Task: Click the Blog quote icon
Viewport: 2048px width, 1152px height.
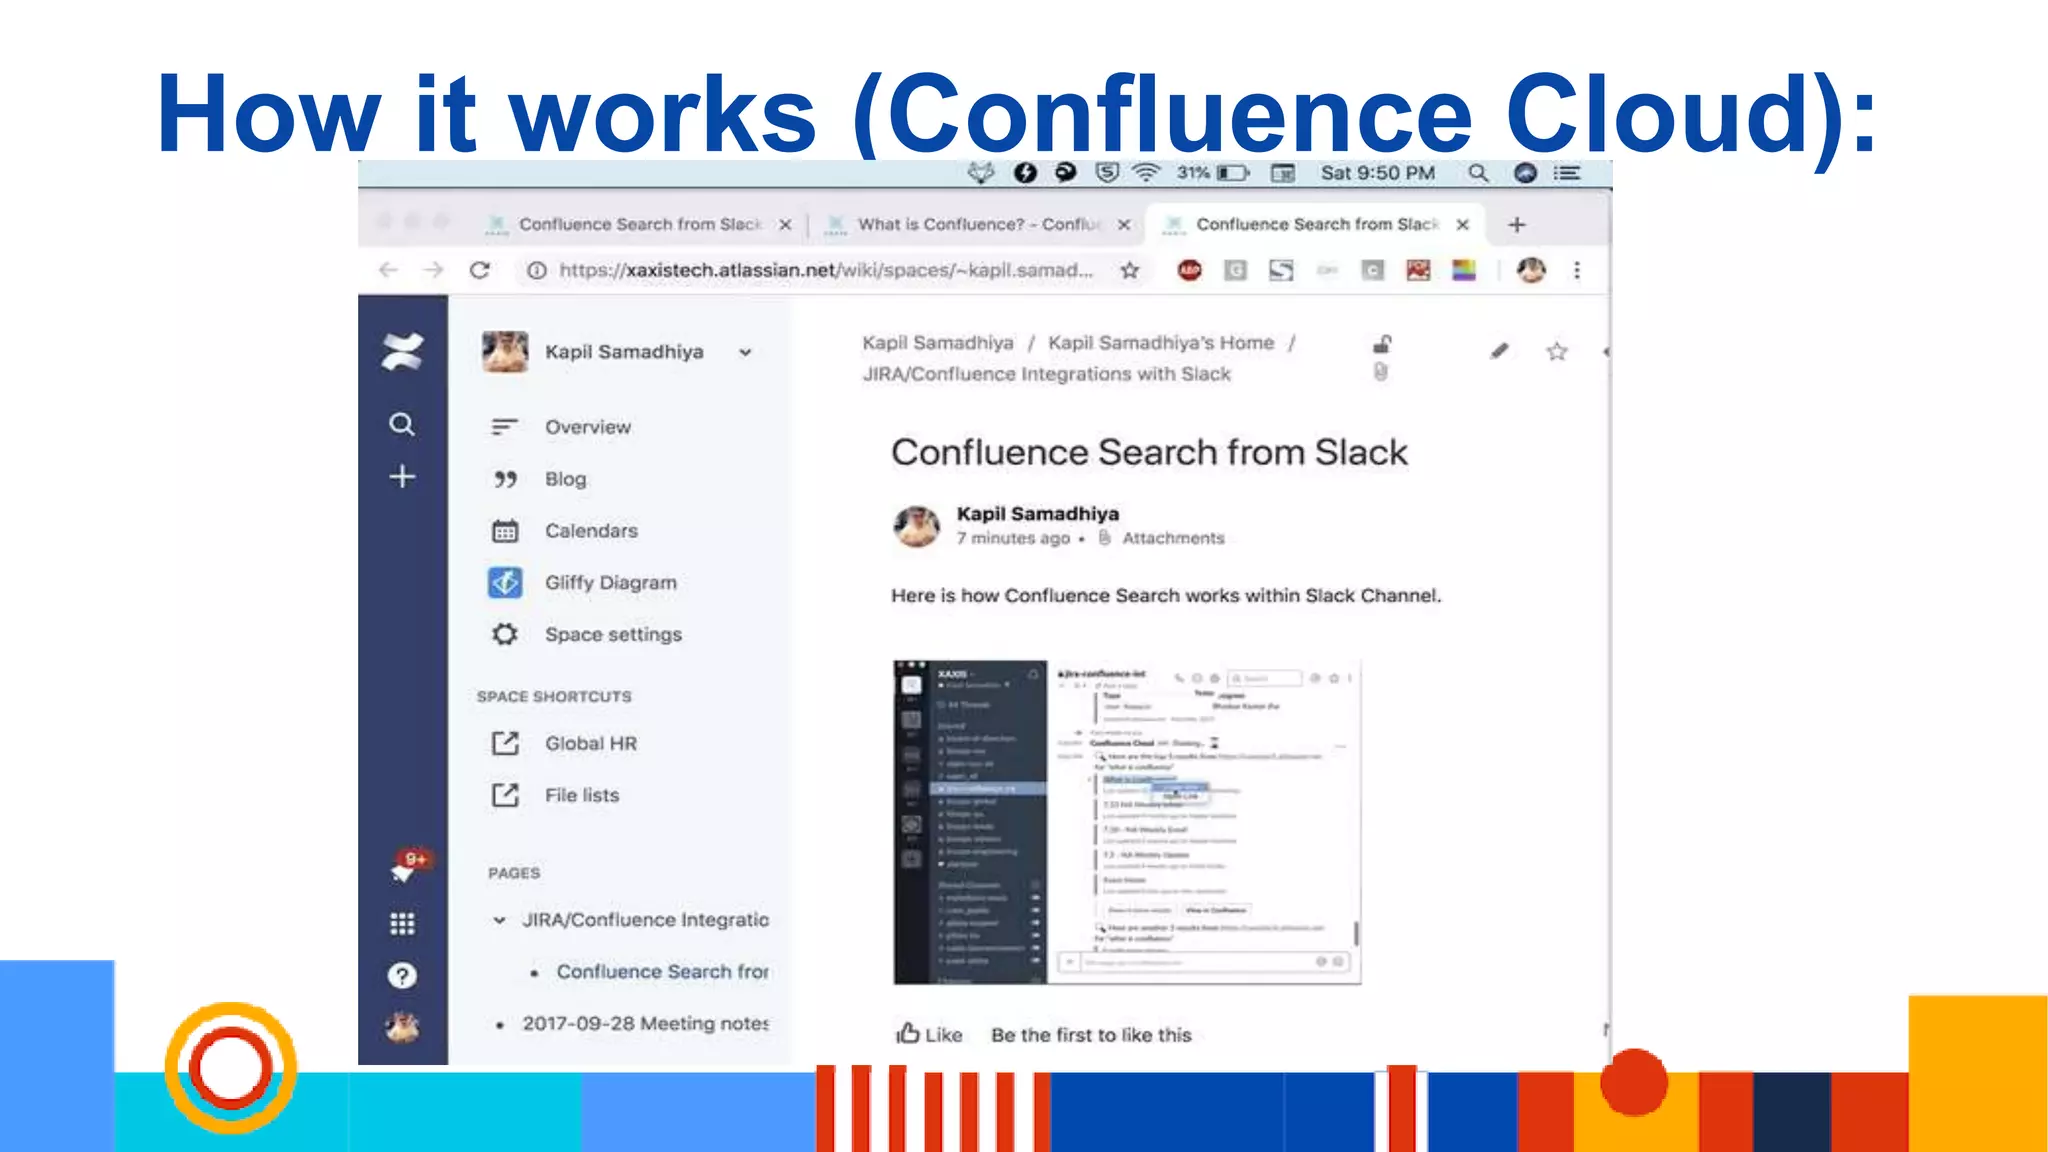Action: (505, 479)
